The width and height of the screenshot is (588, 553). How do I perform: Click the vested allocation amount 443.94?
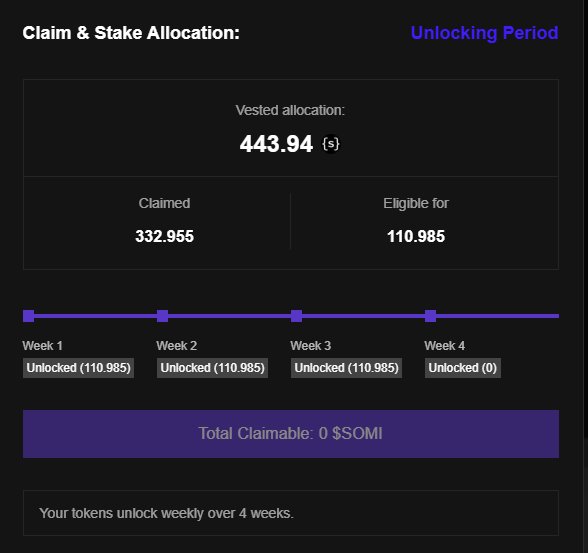click(276, 144)
